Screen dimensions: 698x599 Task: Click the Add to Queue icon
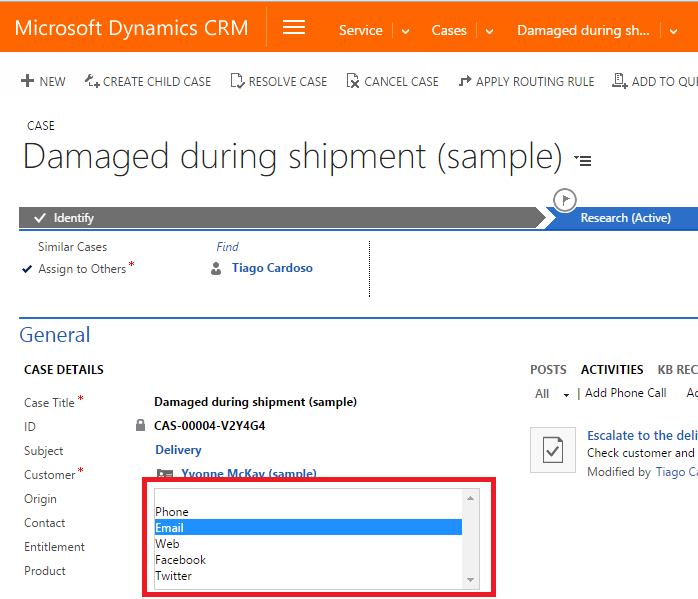tap(620, 81)
